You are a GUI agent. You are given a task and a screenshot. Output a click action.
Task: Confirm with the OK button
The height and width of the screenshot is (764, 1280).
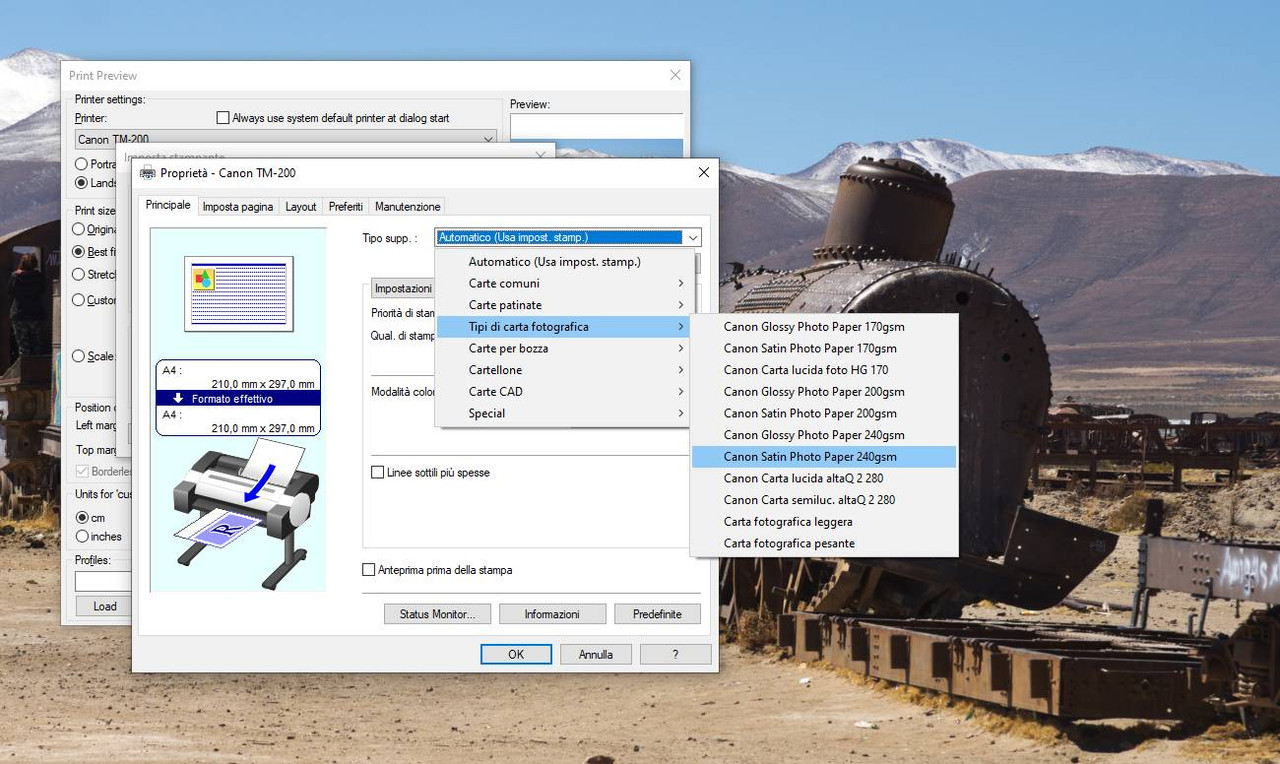[516, 654]
